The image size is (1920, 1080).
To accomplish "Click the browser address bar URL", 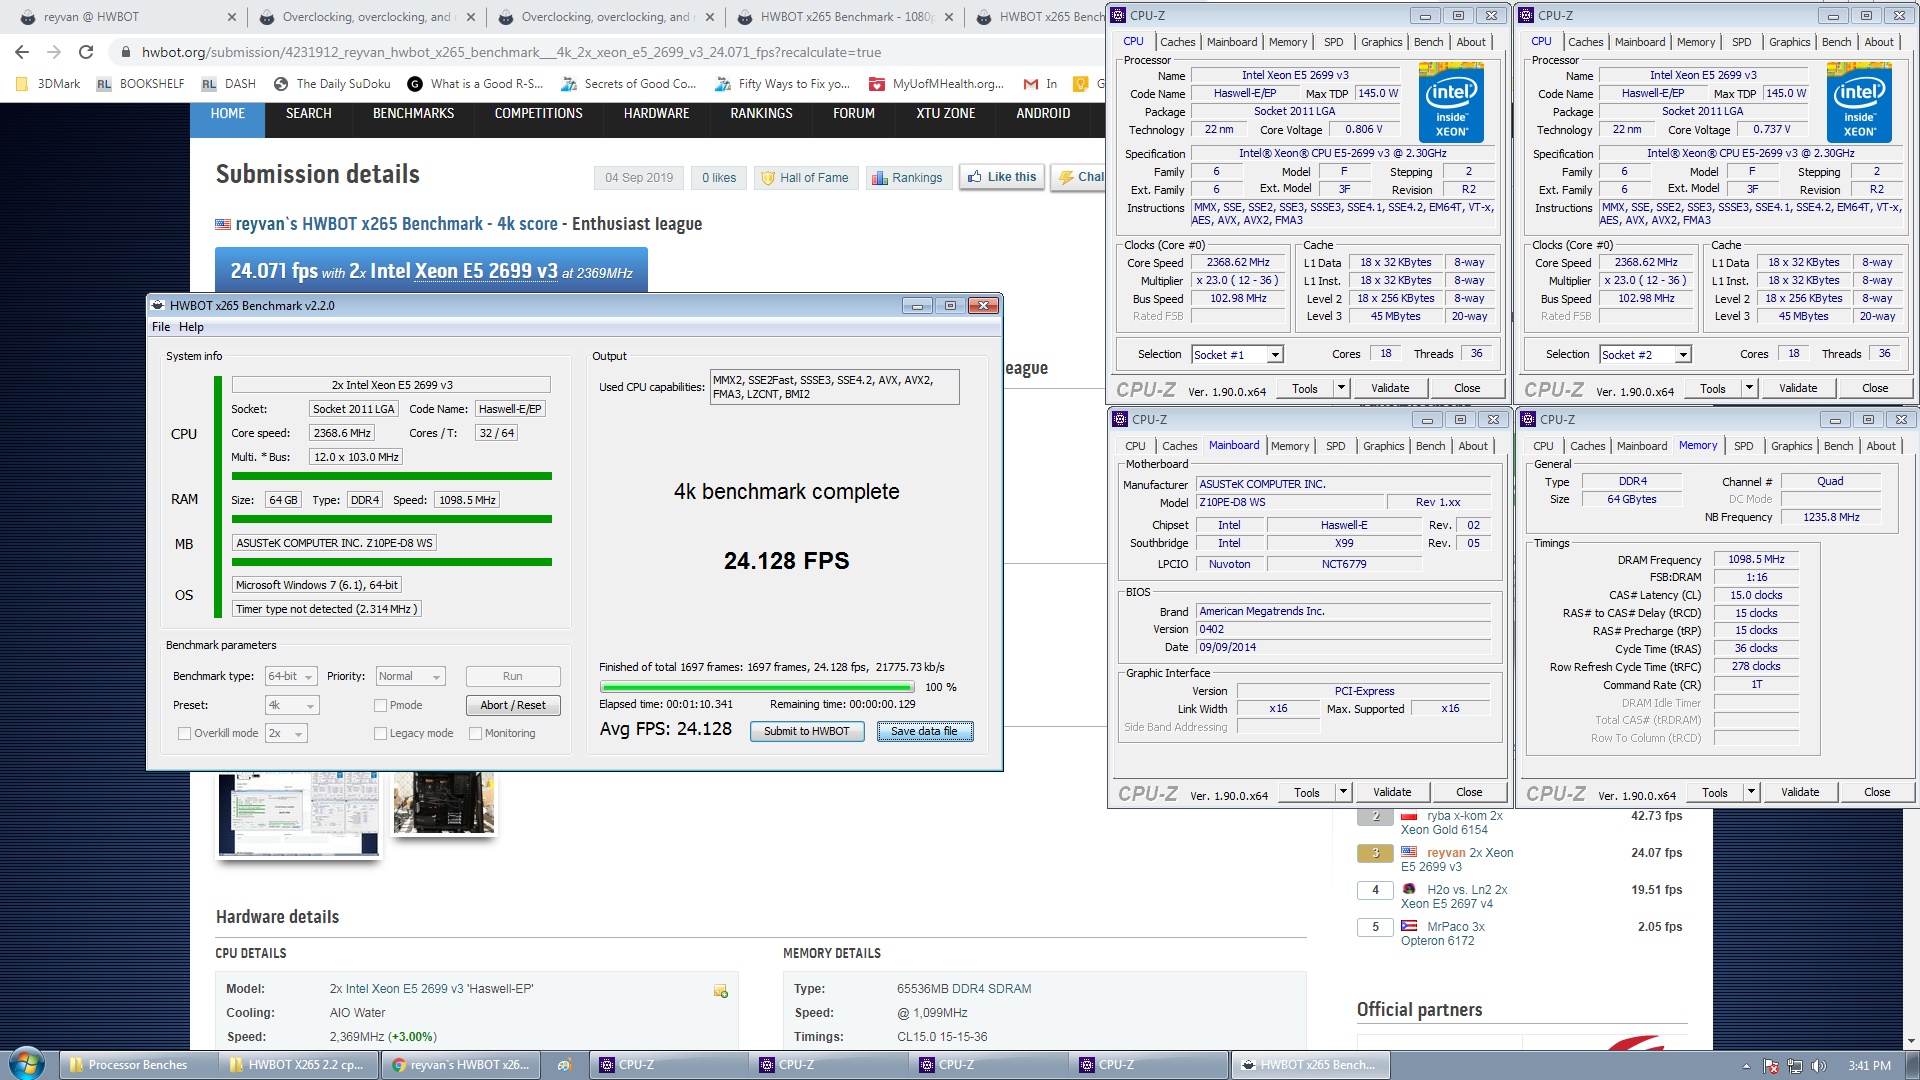I will point(511,52).
